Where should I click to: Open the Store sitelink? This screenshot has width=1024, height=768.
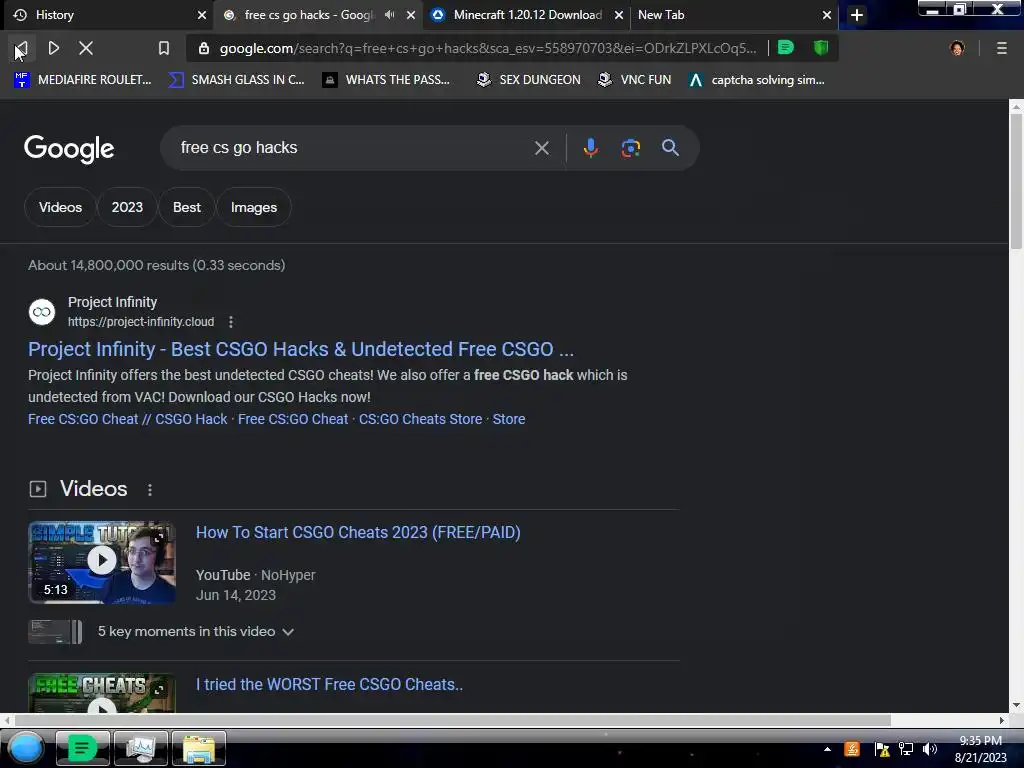click(x=509, y=419)
